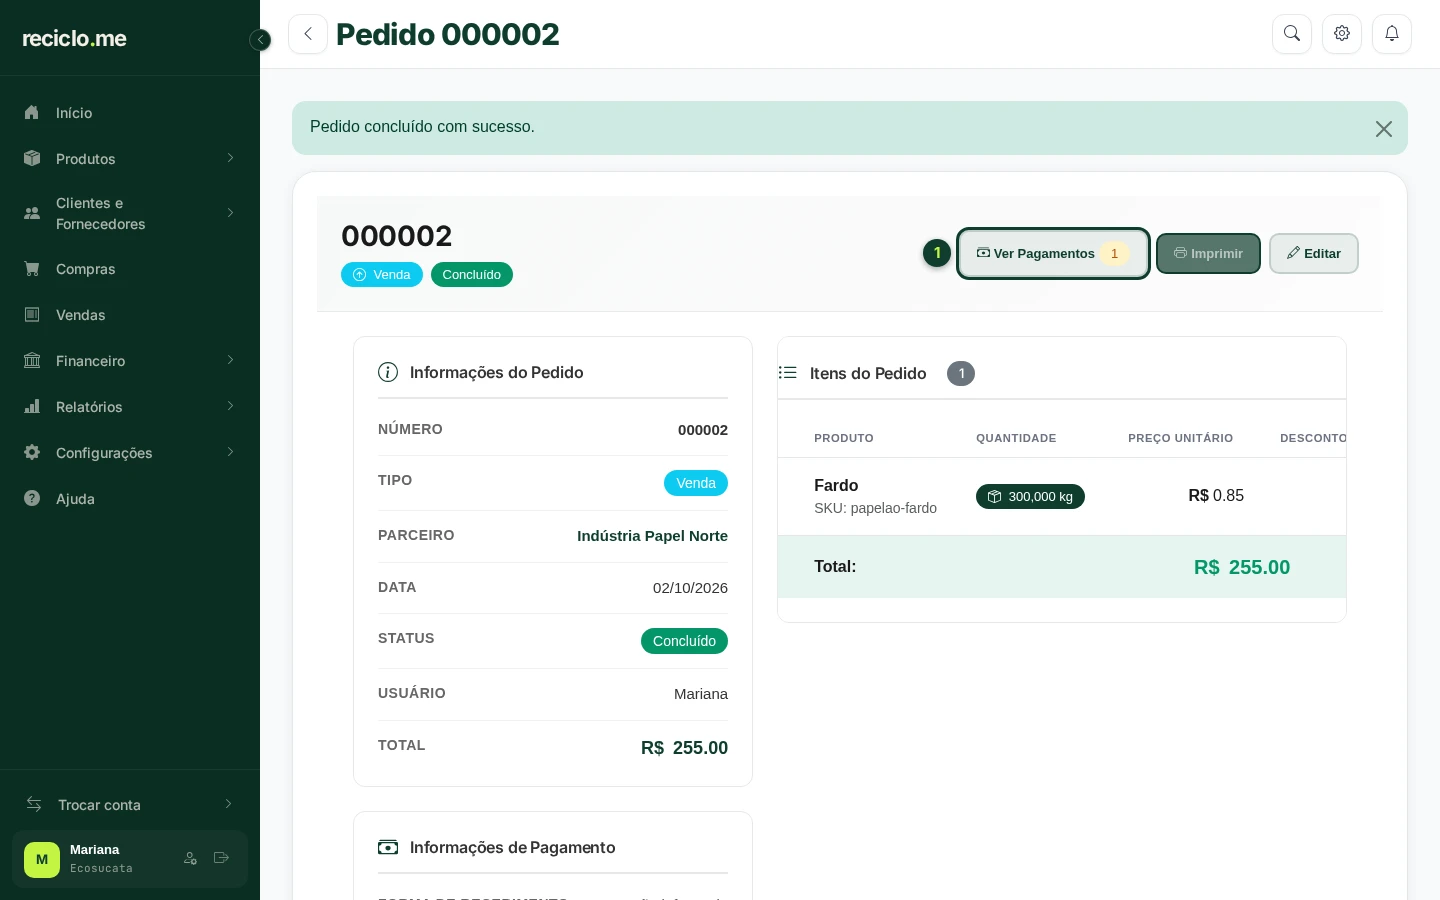Open the Ajuda menu item
The height and width of the screenshot is (900, 1440).
tap(130, 499)
